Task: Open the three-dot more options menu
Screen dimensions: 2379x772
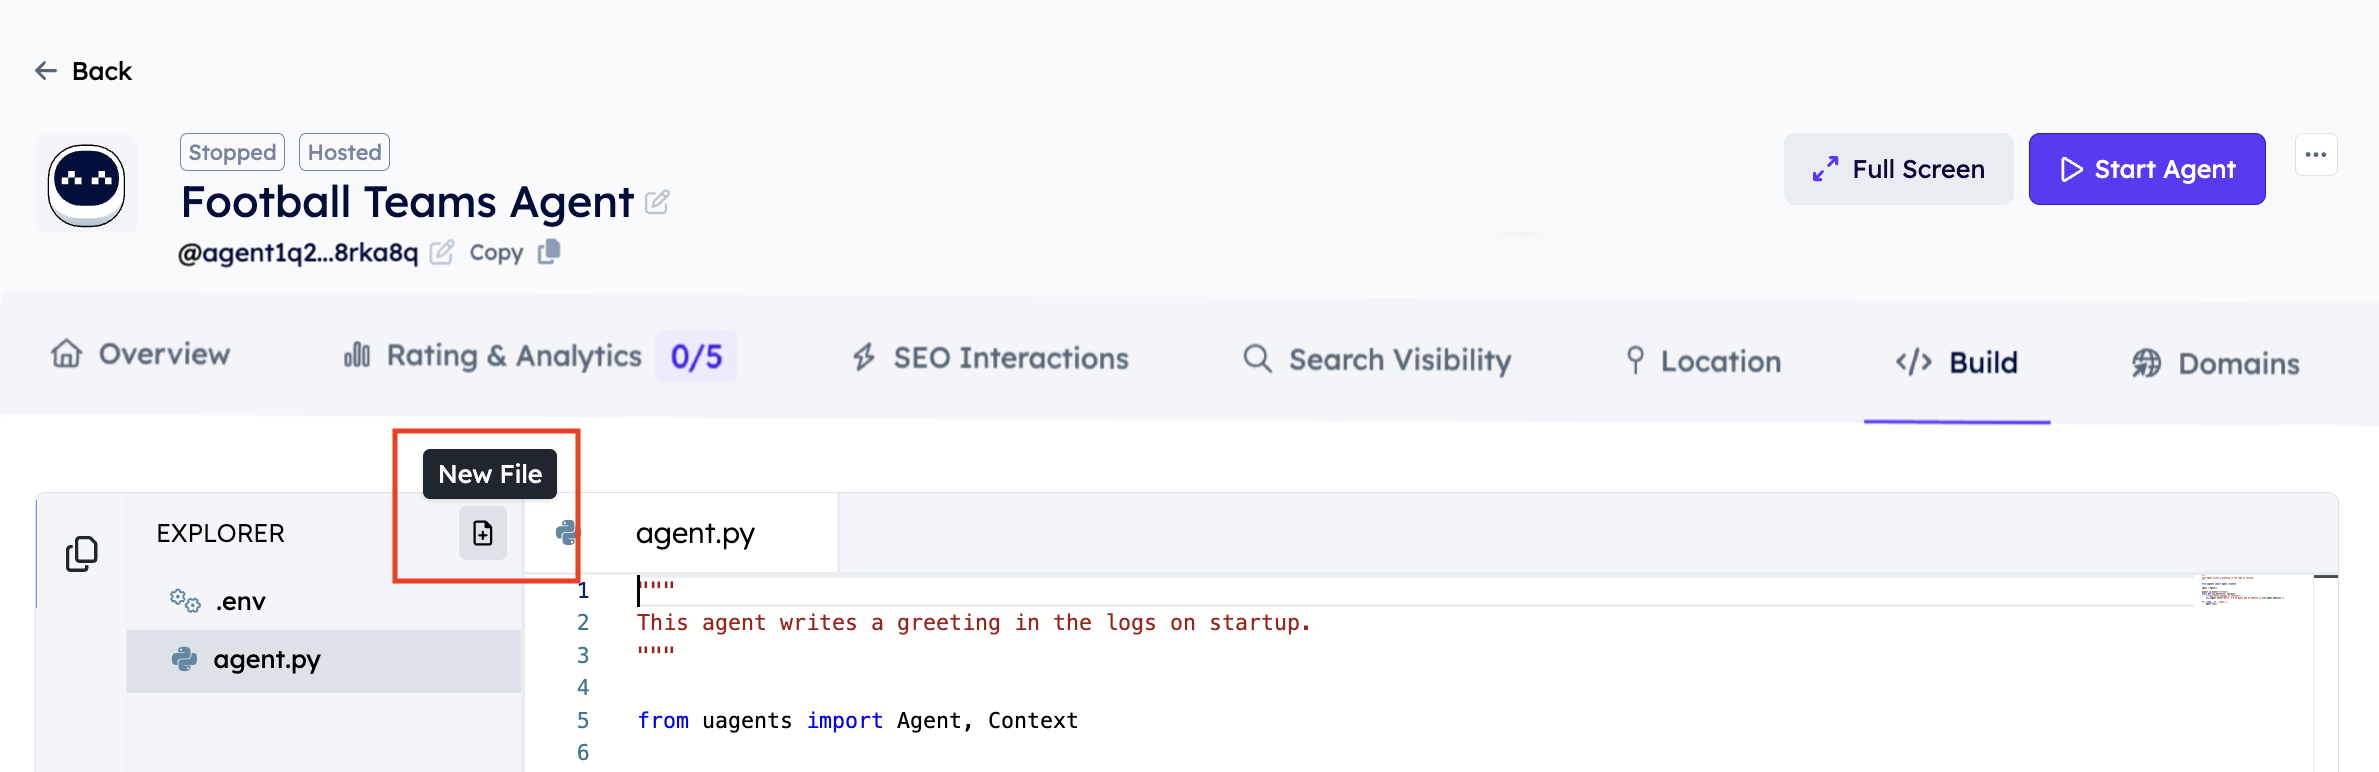Action: (2315, 155)
